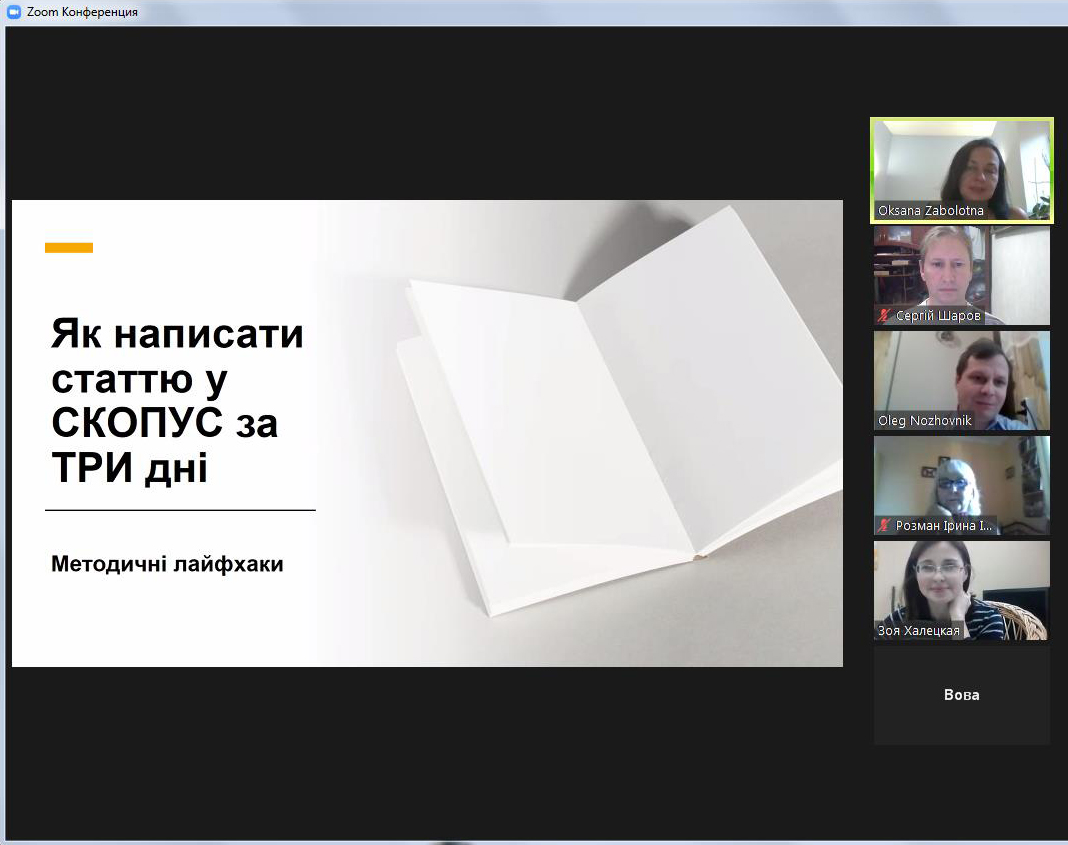Click muted microphone icon beside Розман Ірина
Viewport: 1068px width, 845px height.
(884, 525)
